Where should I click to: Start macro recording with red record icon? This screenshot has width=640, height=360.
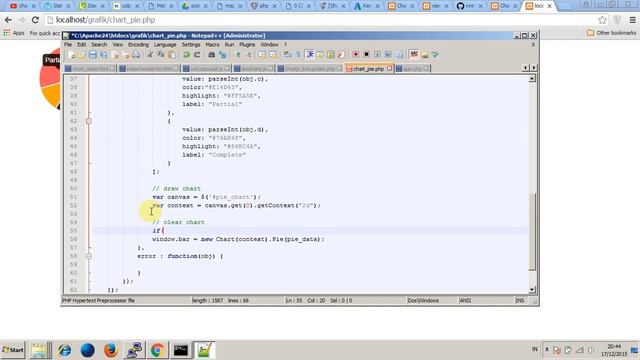click(356, 54)
